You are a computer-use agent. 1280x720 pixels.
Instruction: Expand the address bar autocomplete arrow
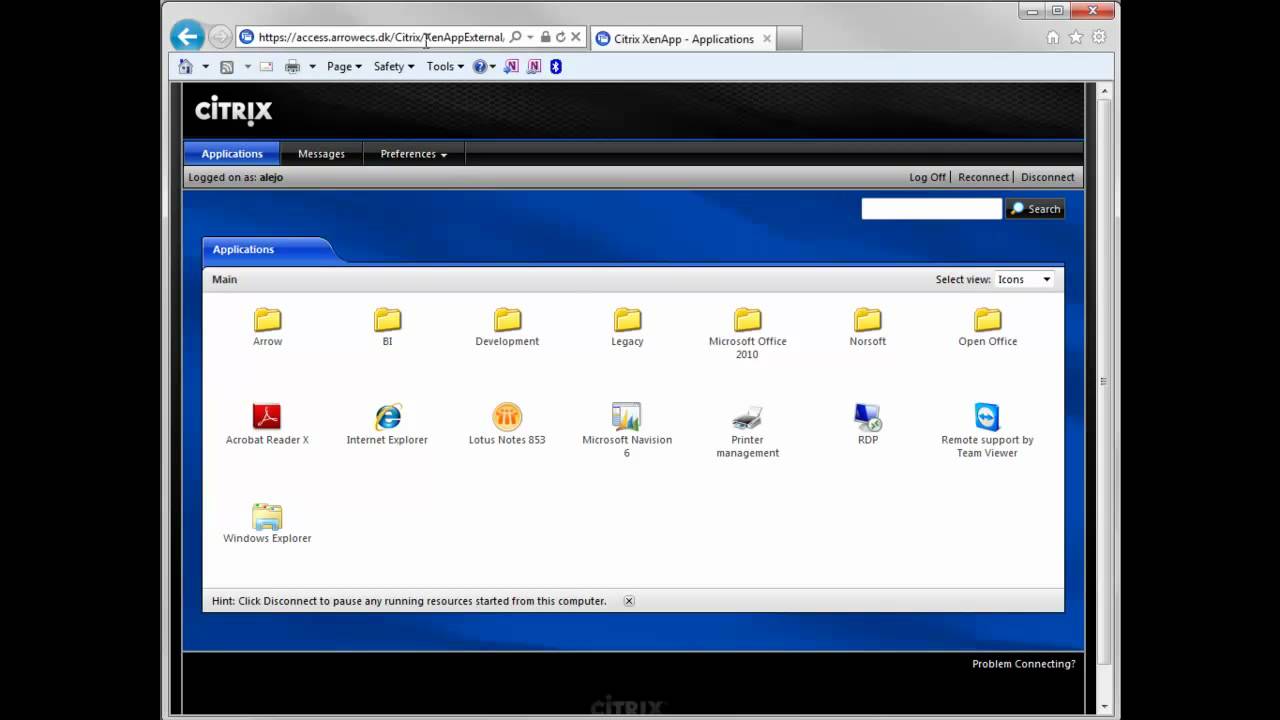[x=530, y=37]
